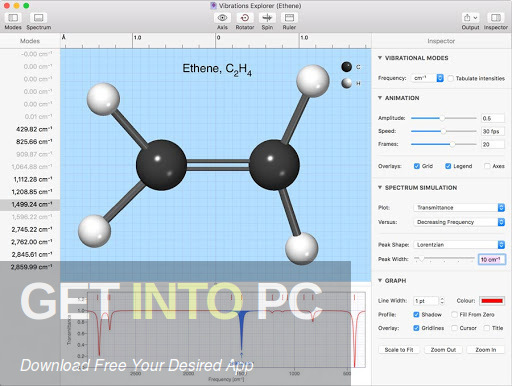
Task: Click the Axis eye toolbar icon
Action: 222,18
